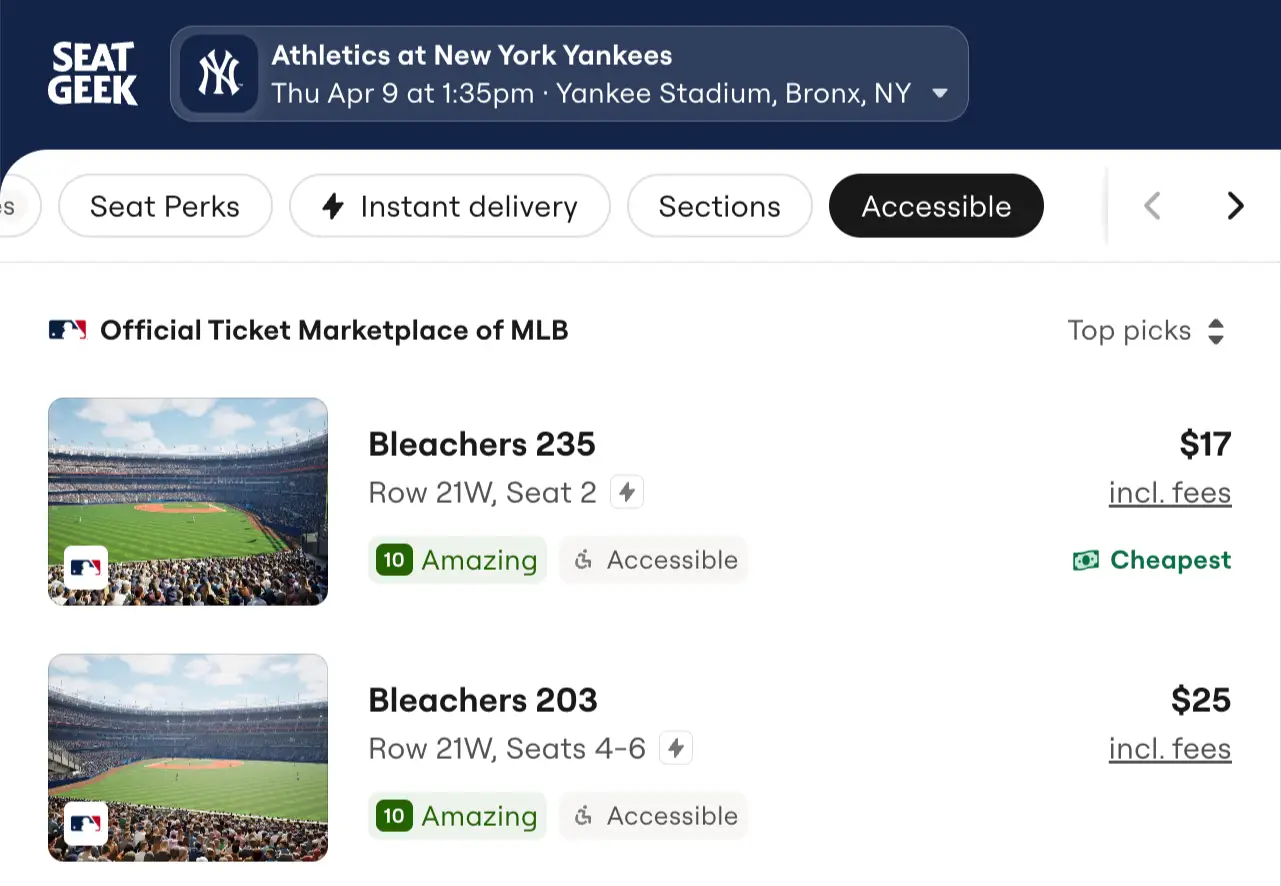Click the lightning bolt on the Bleachers 235 listing
Image resolution: width=1281 pixels, height=886 pixels.
tap(626, 491)
